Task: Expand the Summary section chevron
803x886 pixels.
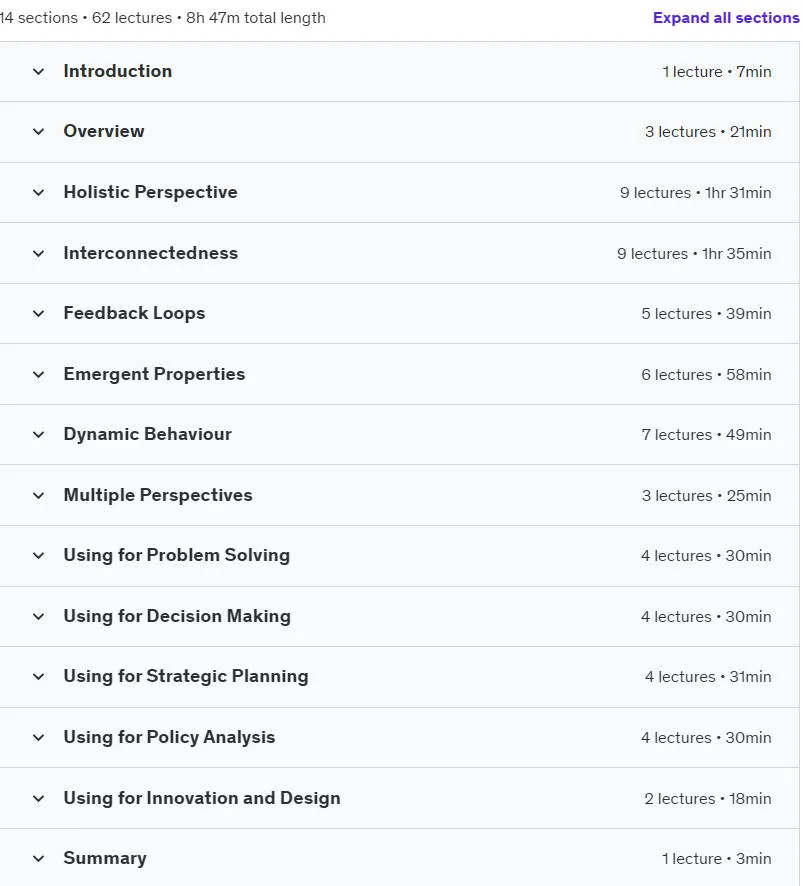Action: coord(38,859)
